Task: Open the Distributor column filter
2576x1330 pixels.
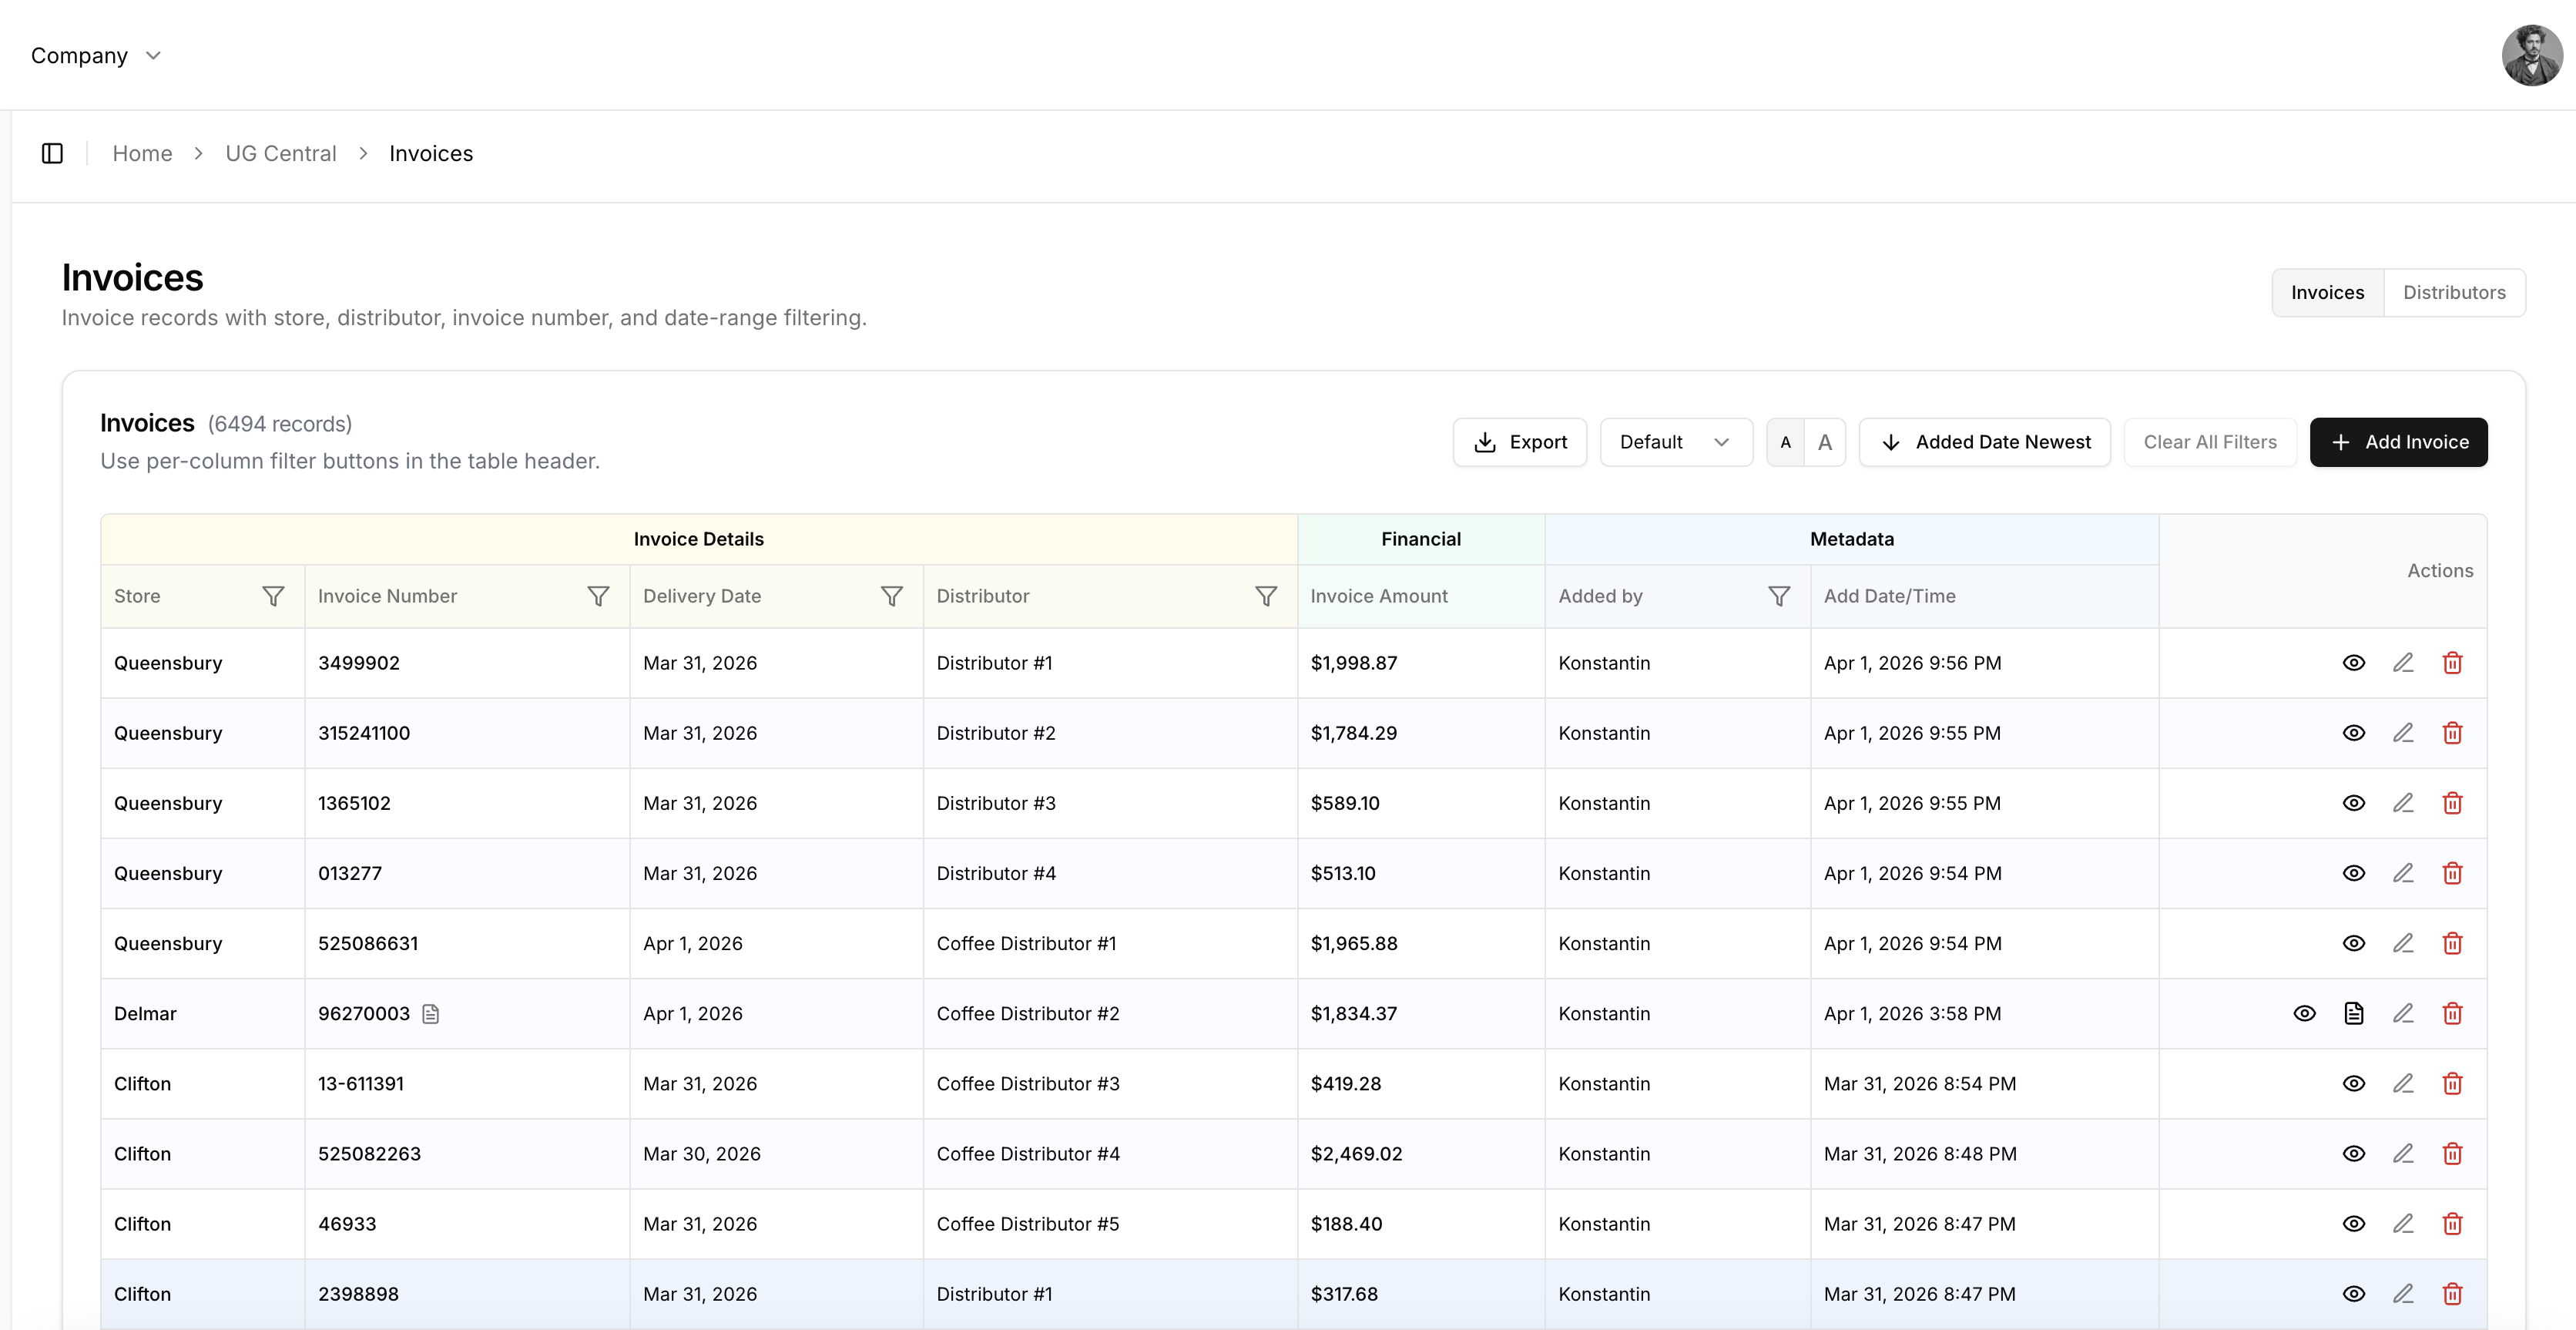Action: coord(1265,596)
